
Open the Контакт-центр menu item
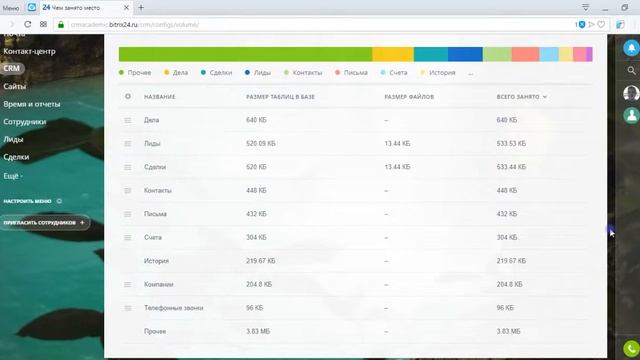click(x=29, y=51)
